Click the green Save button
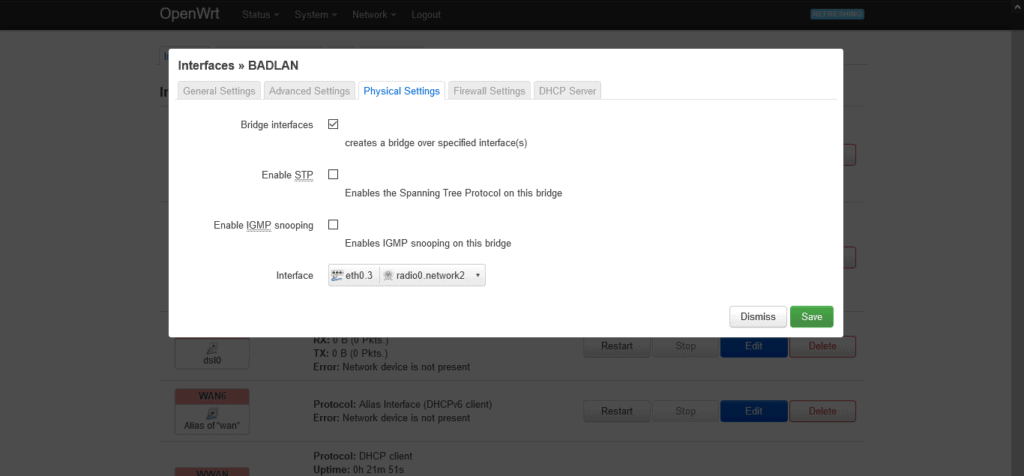The image size is (1024, 476). coord(812,317)
